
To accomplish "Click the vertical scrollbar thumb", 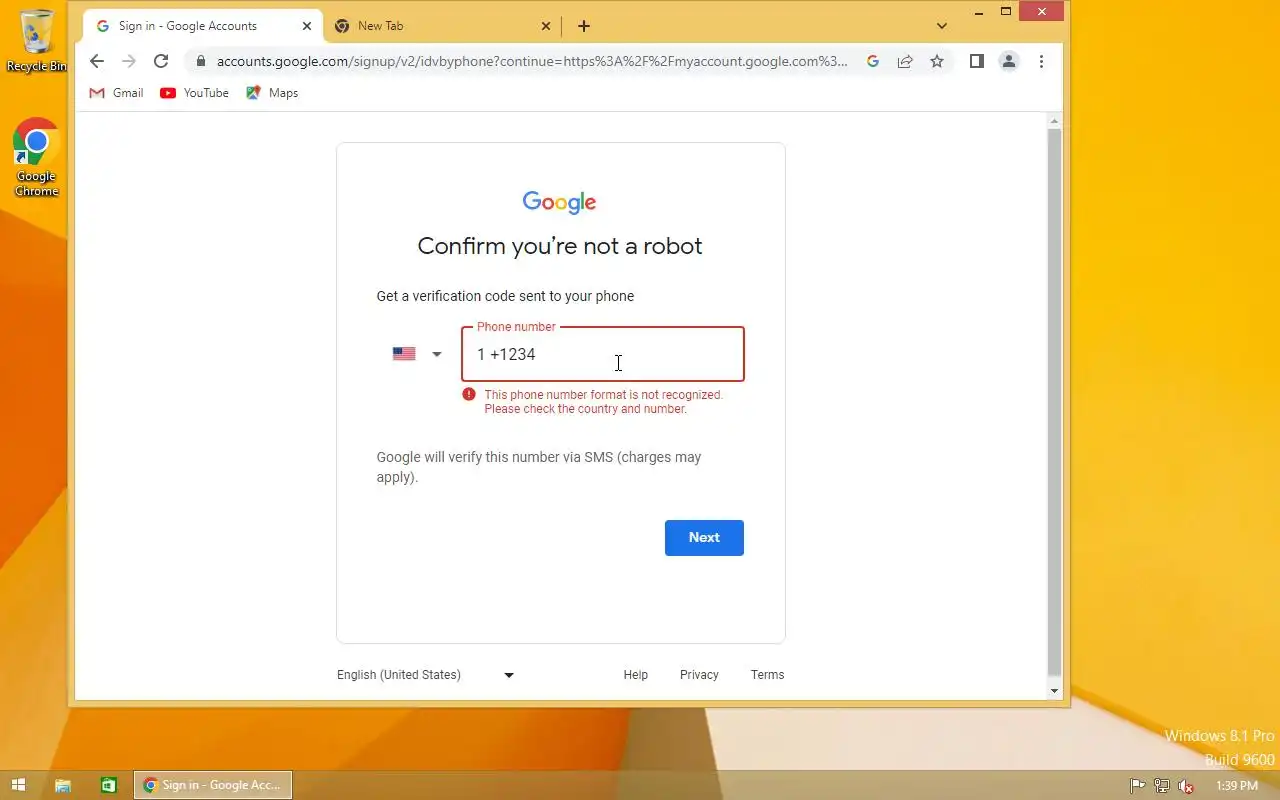I will 1054,402.
